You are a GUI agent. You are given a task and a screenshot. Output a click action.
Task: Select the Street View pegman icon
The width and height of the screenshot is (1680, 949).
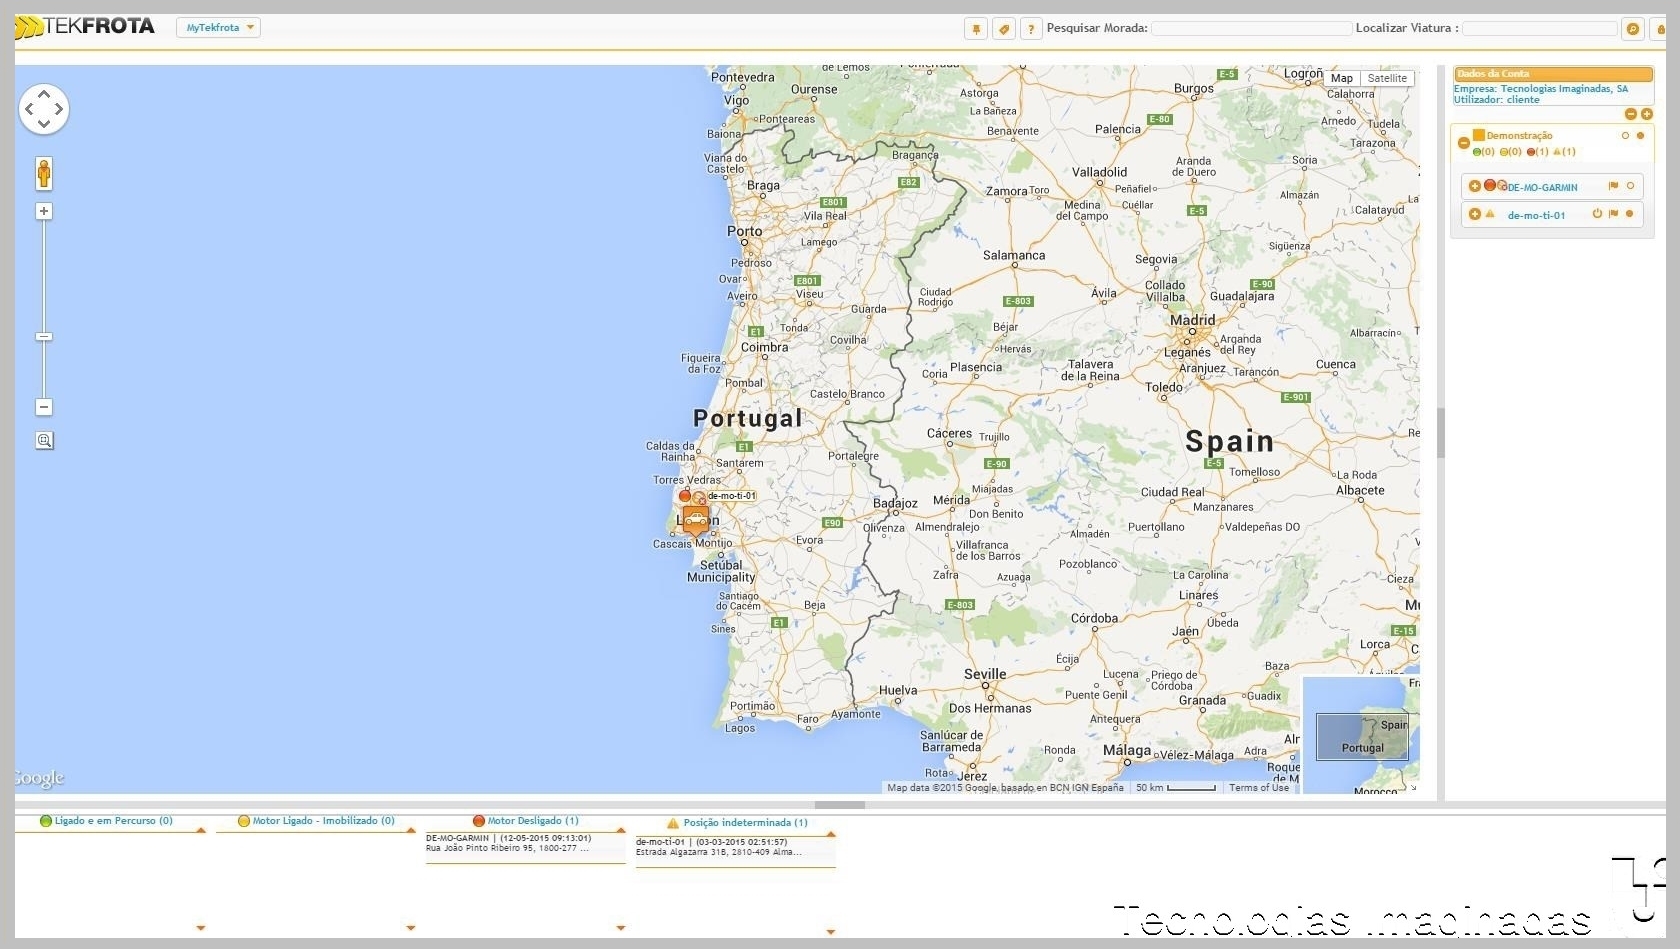pyautogui.click(x=44, y=174)
